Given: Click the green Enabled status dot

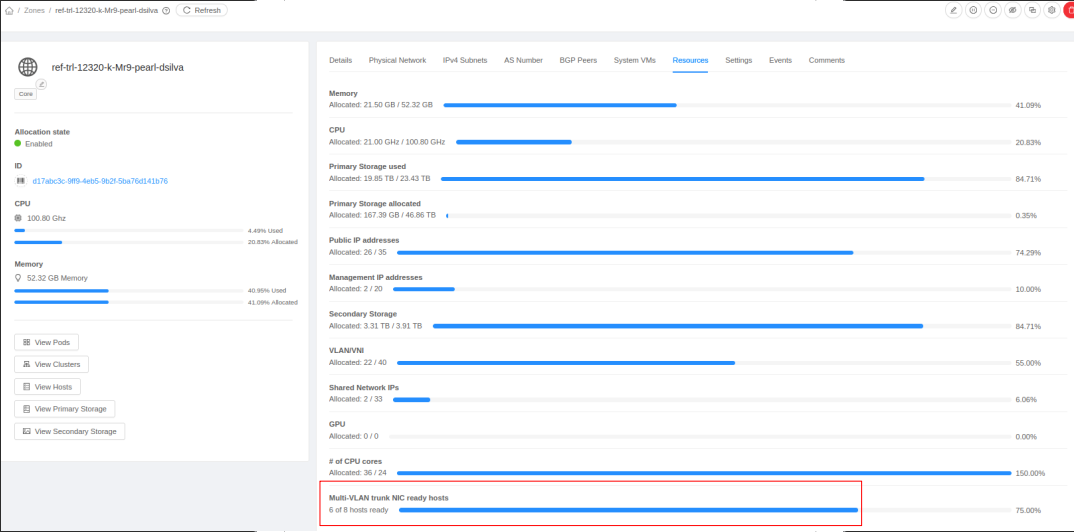Looking at the screenshot, I should pos(18,143).
